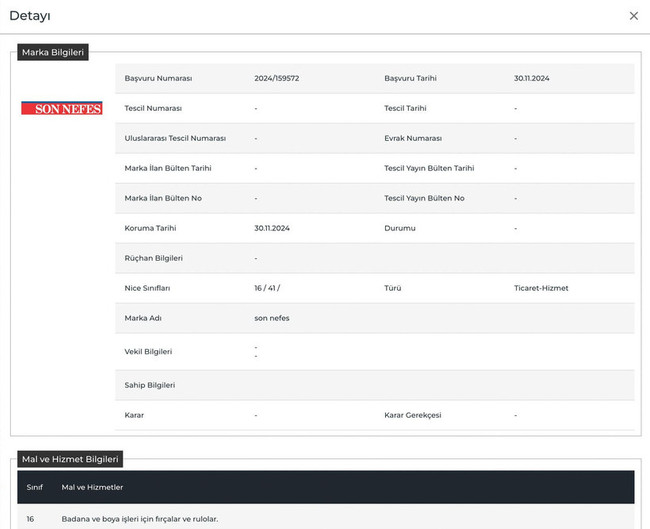Click the Başvuru Tarihi value 30.11.2024

coord(534,78)
